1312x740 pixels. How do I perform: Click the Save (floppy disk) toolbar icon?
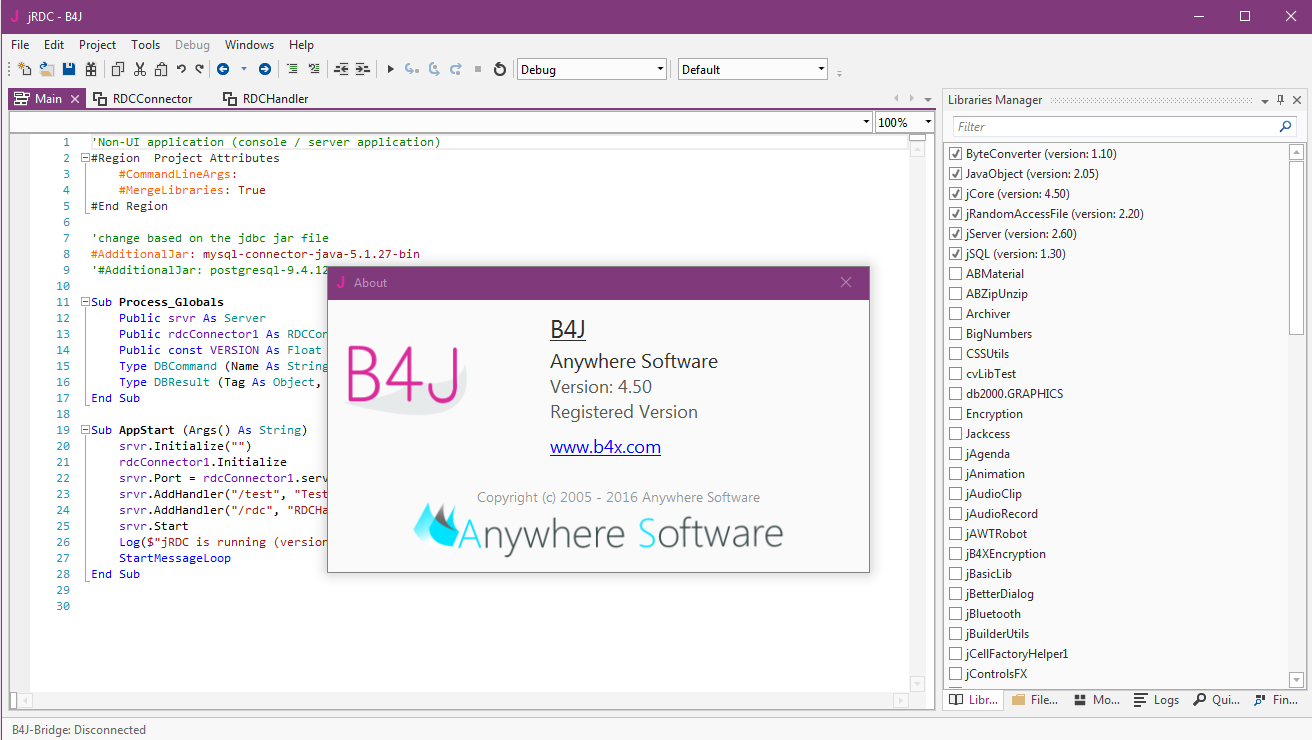[x=69, y=69]
